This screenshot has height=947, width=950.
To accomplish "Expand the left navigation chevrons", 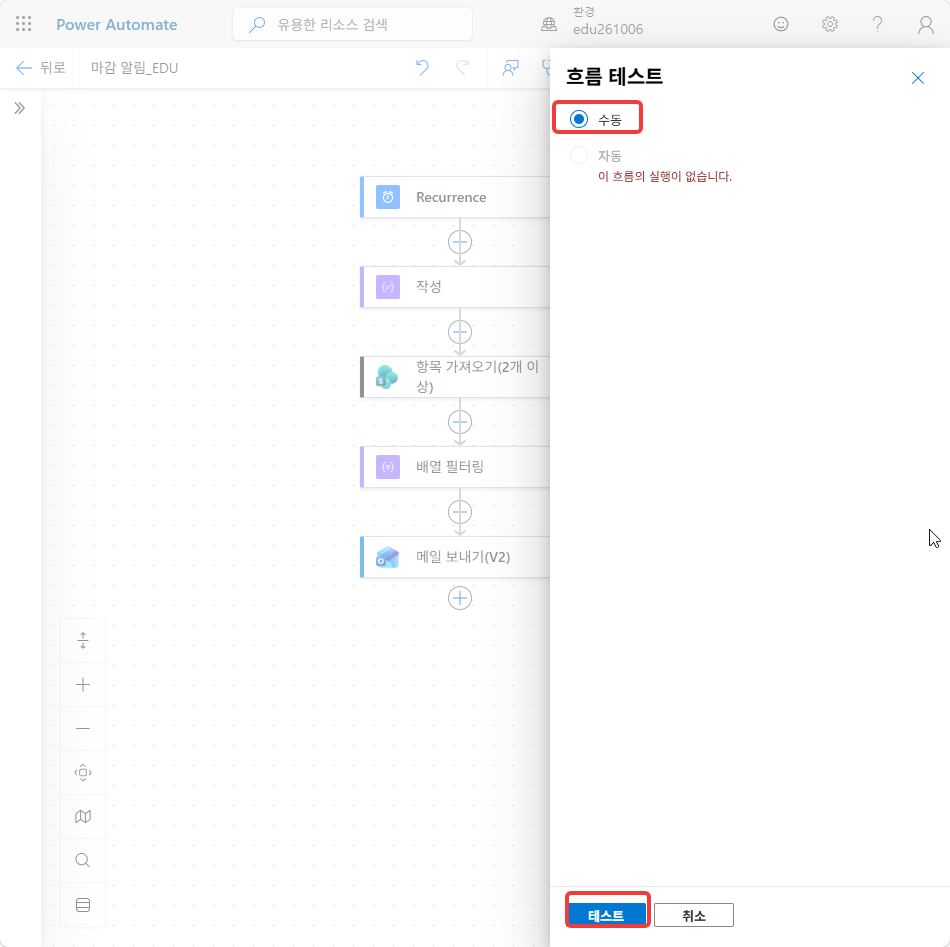I will pyautogui.click(x=20, y=108).
